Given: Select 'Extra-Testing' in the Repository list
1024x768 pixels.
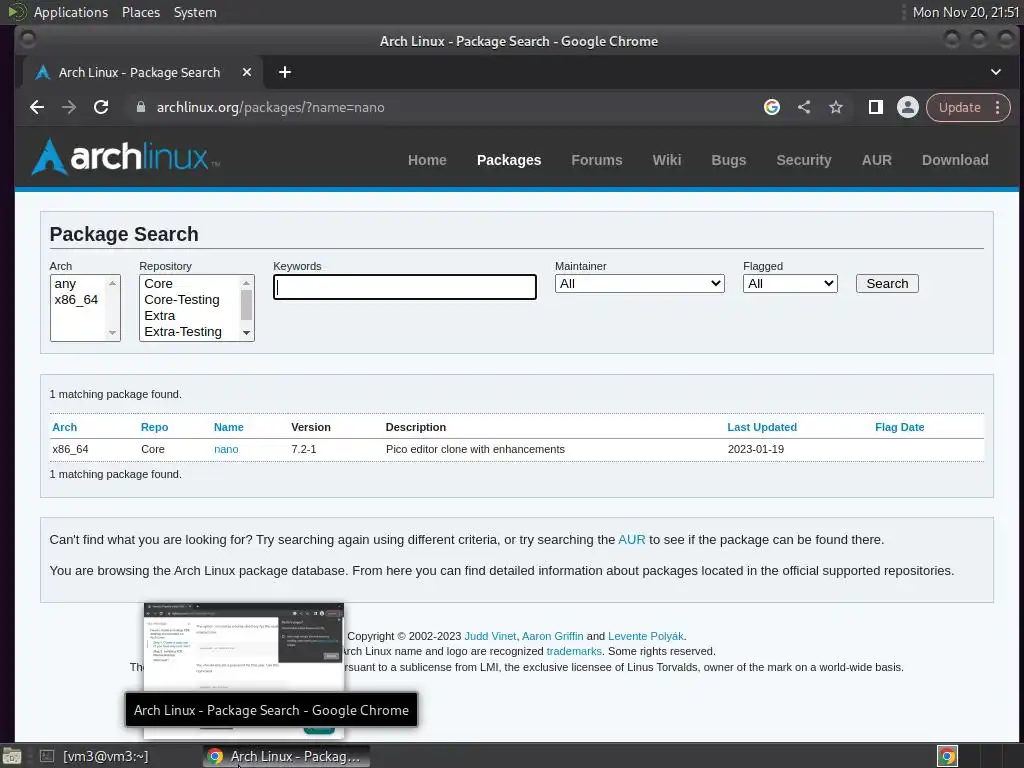Looking at the screenshot, I should pos(190,332).
